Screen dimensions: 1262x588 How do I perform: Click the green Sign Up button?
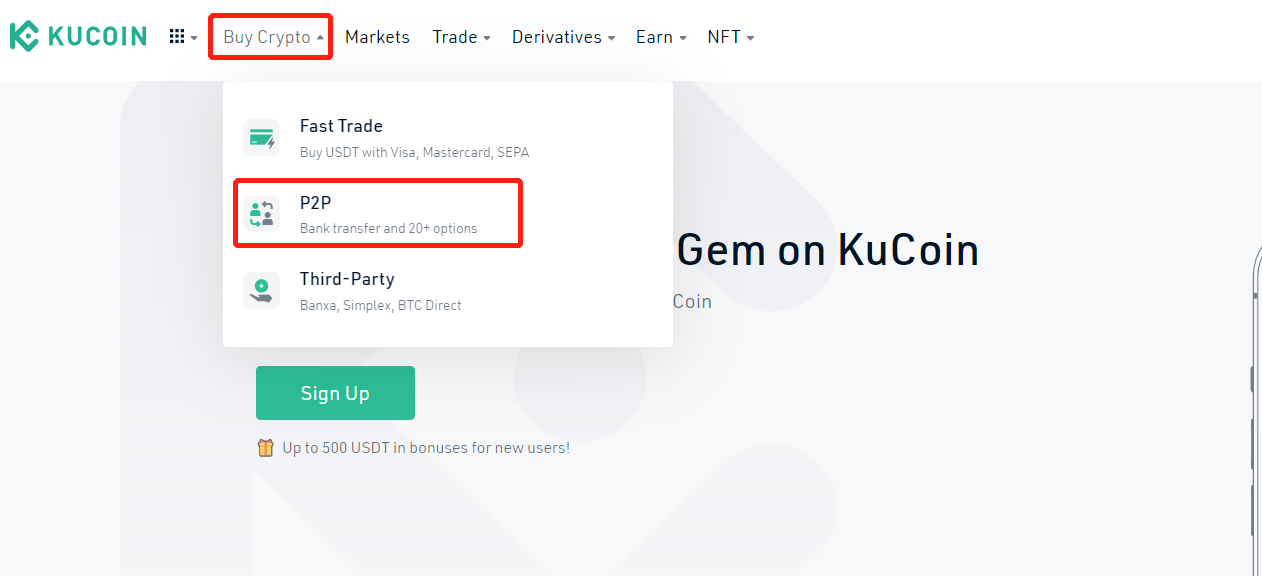[335, 393]
